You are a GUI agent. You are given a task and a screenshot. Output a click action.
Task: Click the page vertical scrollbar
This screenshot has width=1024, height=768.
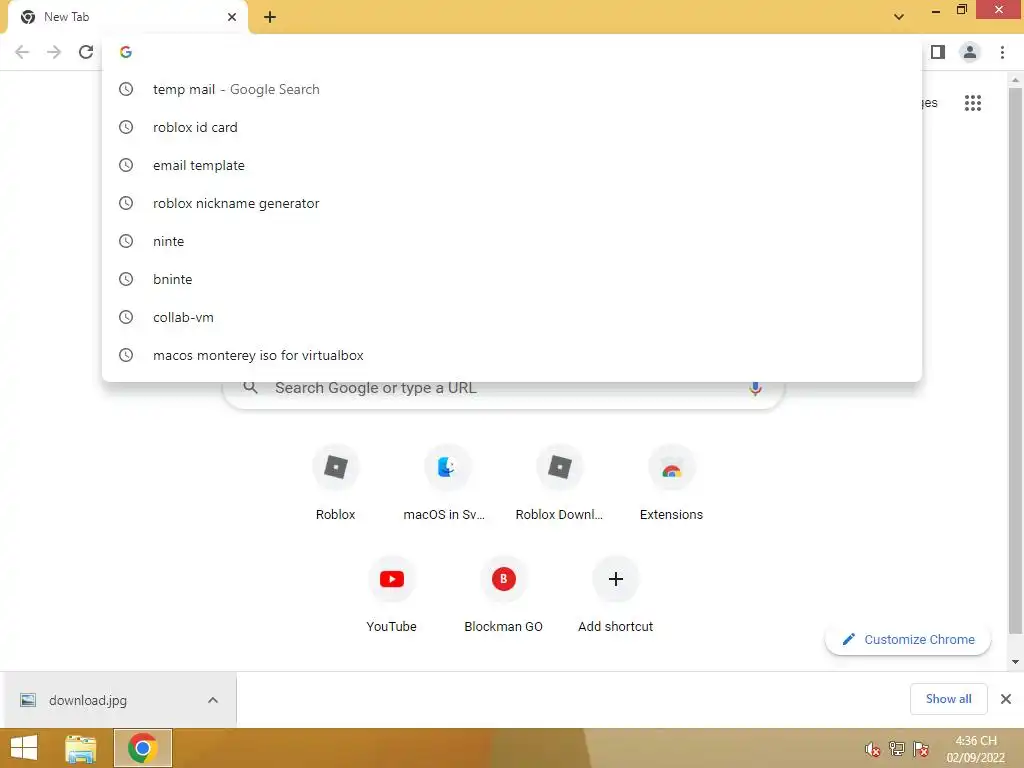1015,359
